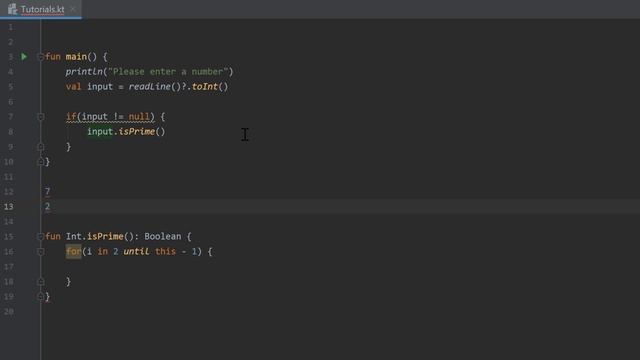The width and height of the screenshot is (640, 360).
Task: Click the number 7 on line 12
Action: coord(47,191)
